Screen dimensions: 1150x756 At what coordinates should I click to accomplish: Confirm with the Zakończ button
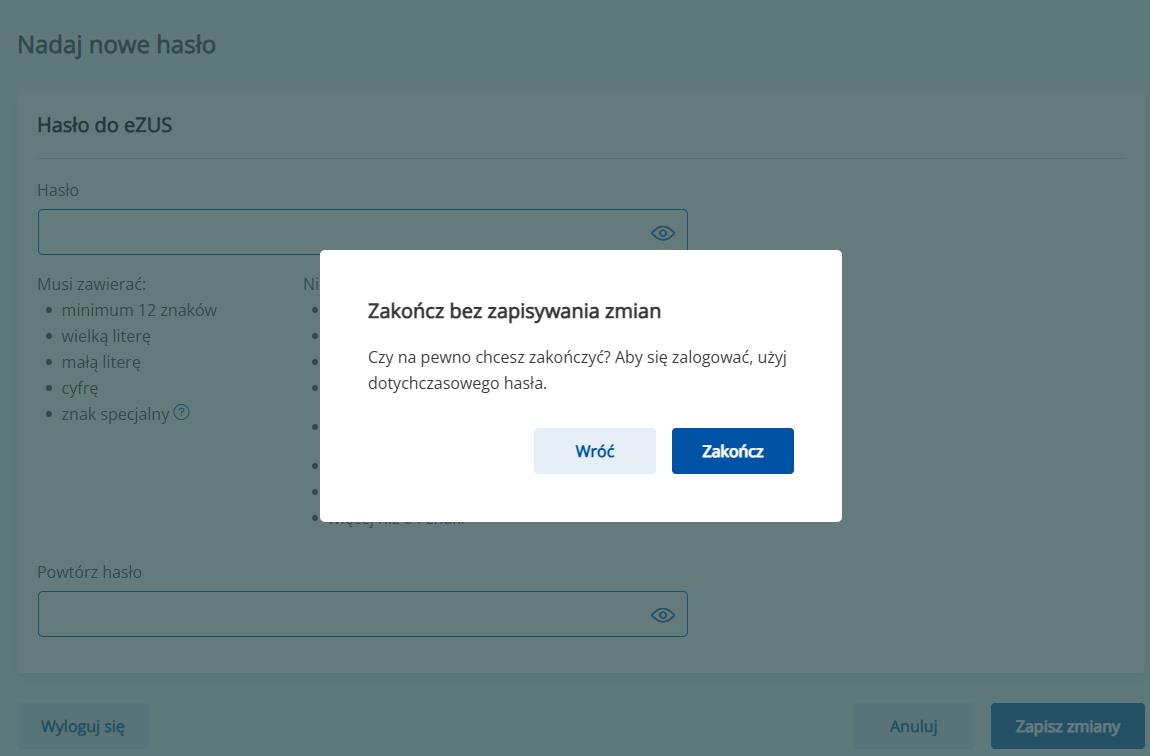click(x=732, y=451)
